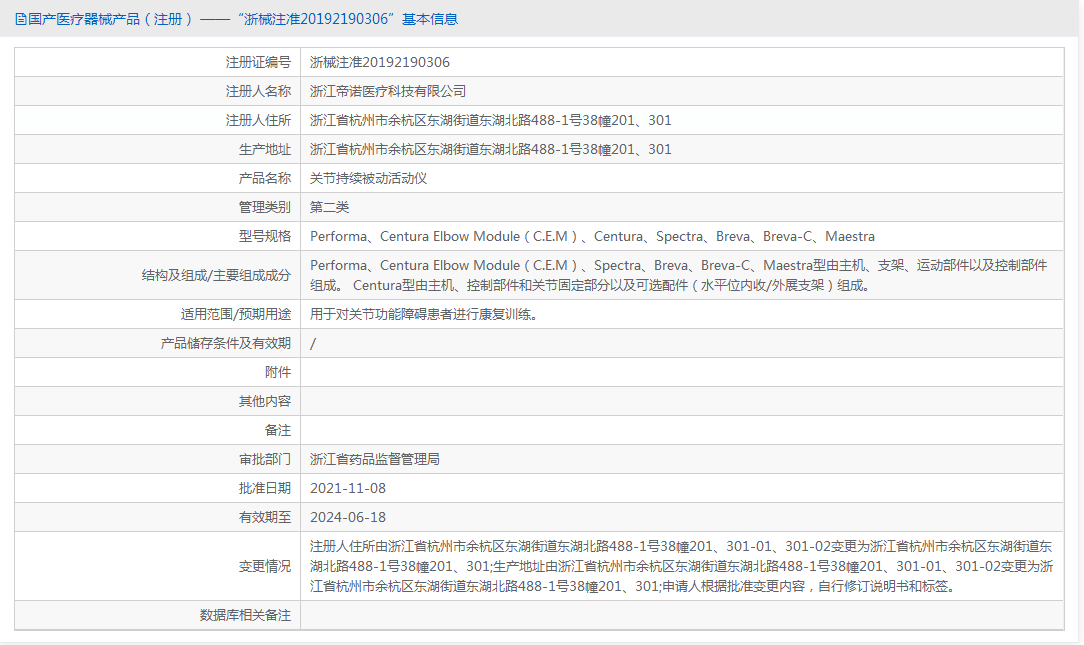Click product name '关节持续被动活动仪'
Image resolution: width=1084 pixels, height=645 pixels.
[x=368, y=178]
